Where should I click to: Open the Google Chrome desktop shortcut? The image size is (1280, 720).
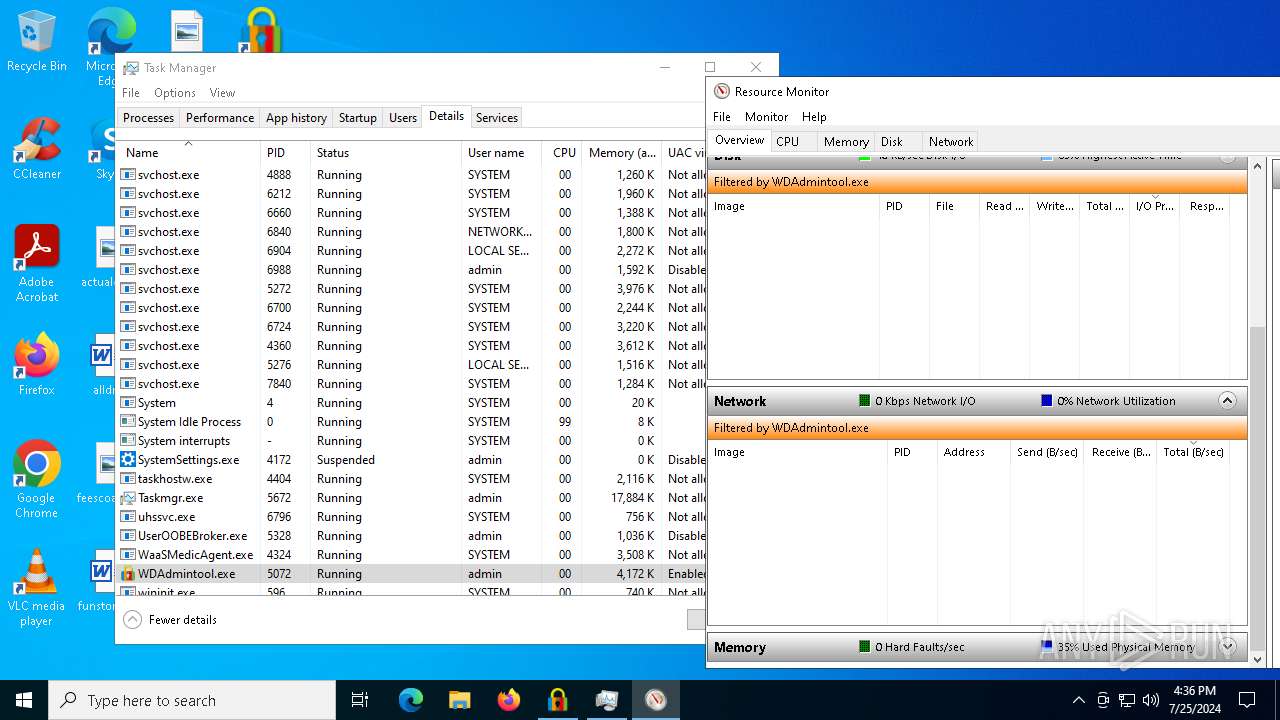point(36,480)
